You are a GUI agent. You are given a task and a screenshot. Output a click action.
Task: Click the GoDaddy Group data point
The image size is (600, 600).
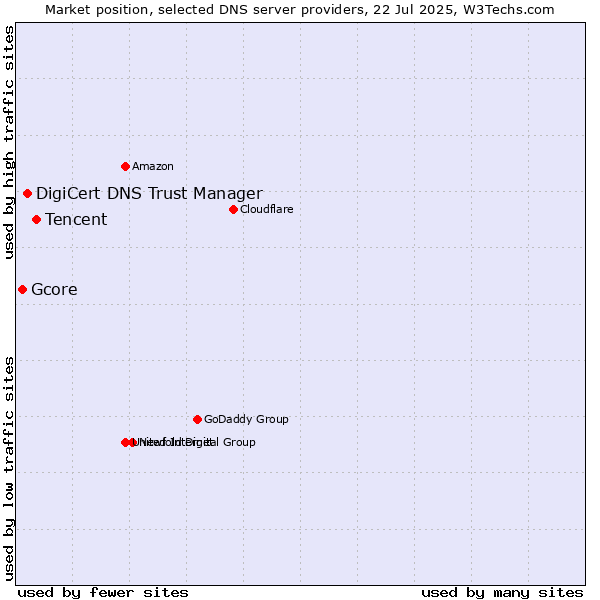pyautogui.click(x=197, y=419)
